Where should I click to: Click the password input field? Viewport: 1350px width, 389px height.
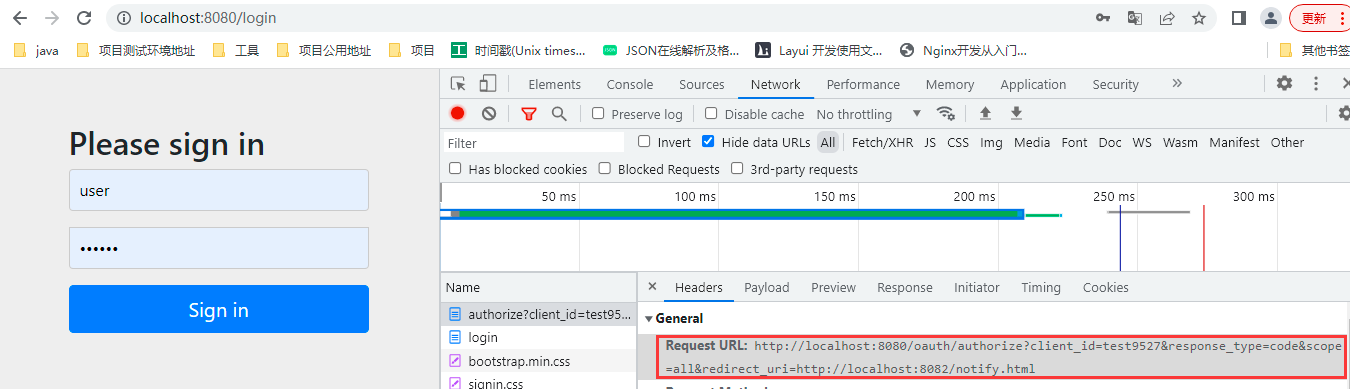click(219, 248)
